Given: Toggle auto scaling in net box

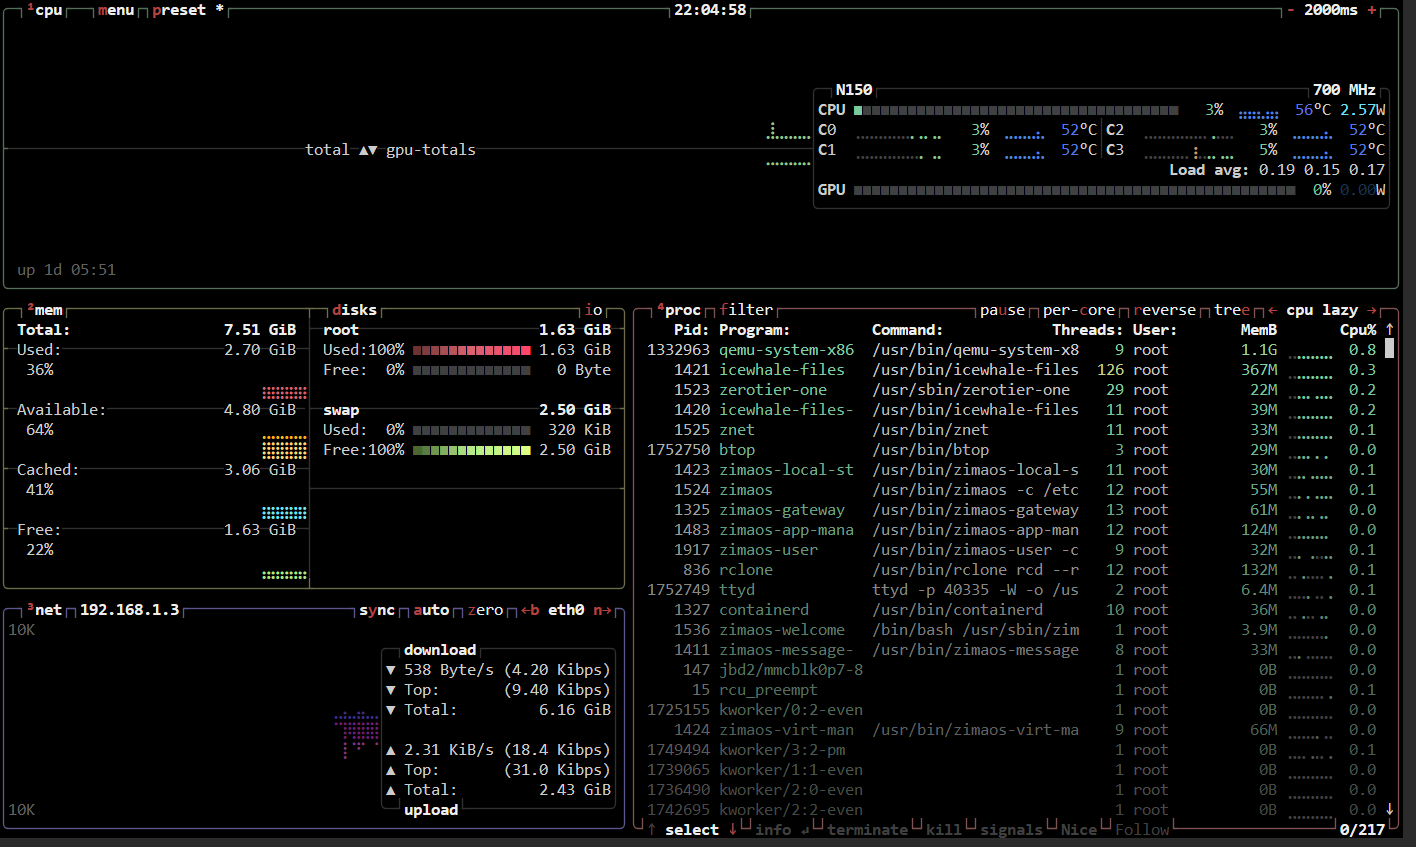Looking at the screenshot, I should tap(431, 610).
